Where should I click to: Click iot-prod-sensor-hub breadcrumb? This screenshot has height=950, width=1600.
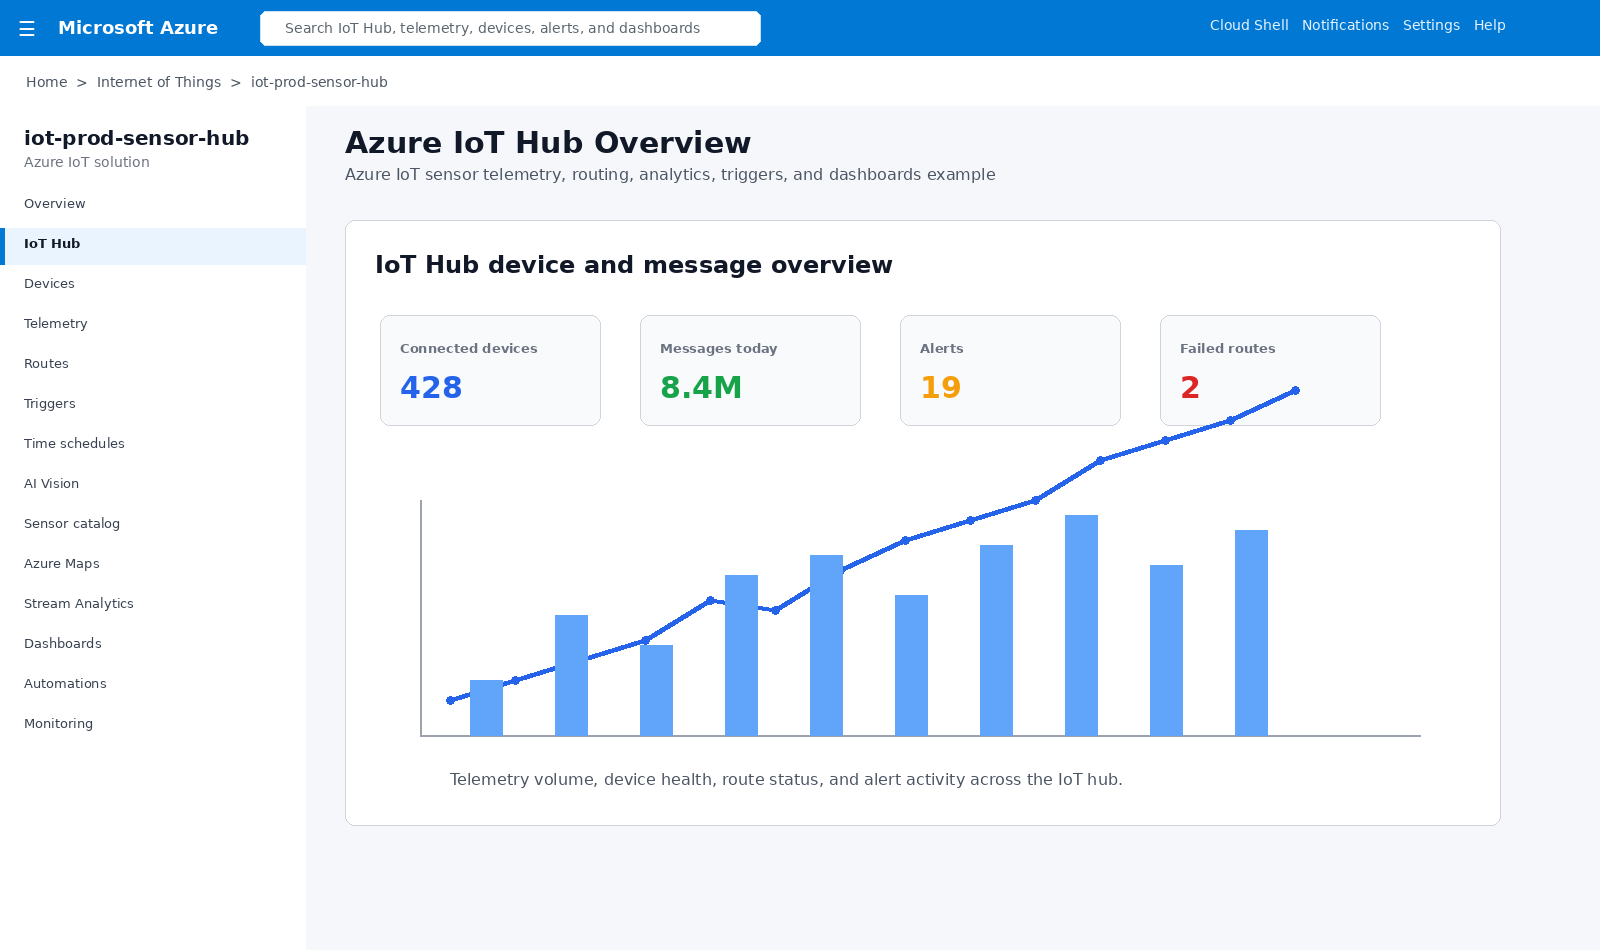(x=319, y=82)
